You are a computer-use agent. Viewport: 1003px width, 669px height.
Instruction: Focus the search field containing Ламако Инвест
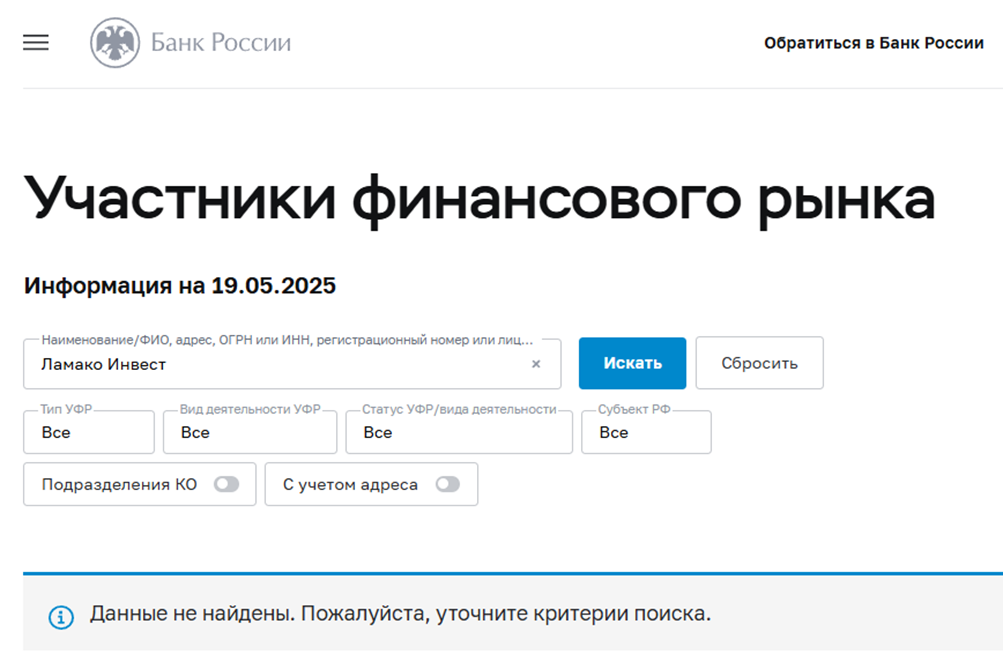click(292, 364)
